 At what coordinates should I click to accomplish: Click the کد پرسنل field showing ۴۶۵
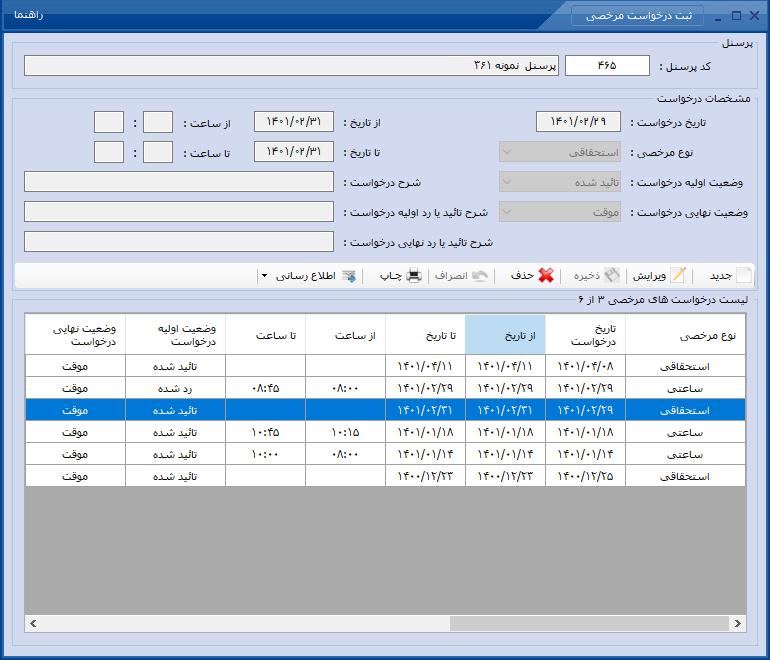coord(607,65)
